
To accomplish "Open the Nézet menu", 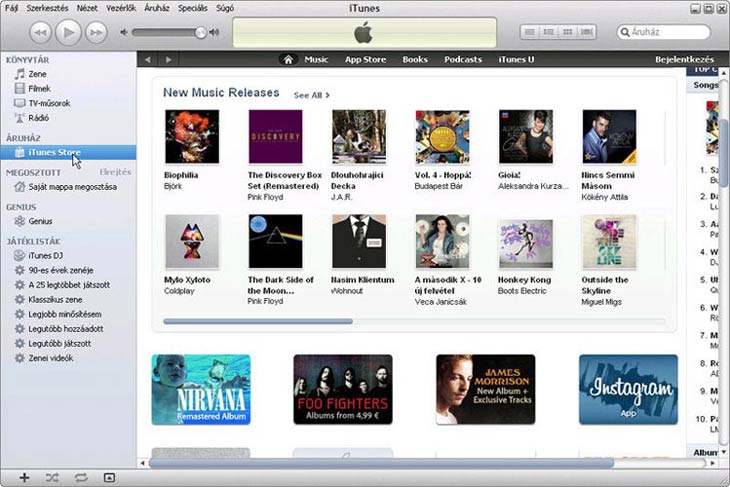I will (87, 8).
